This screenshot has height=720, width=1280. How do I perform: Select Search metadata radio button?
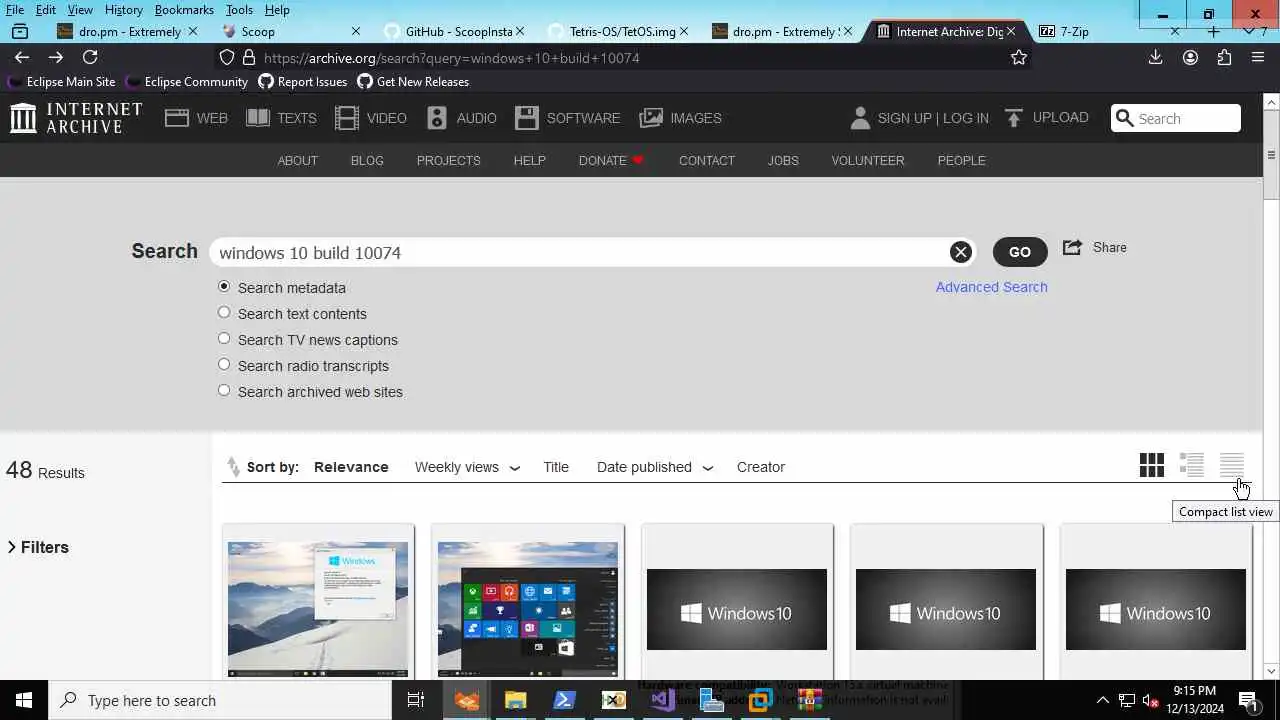tap(224, 286)
